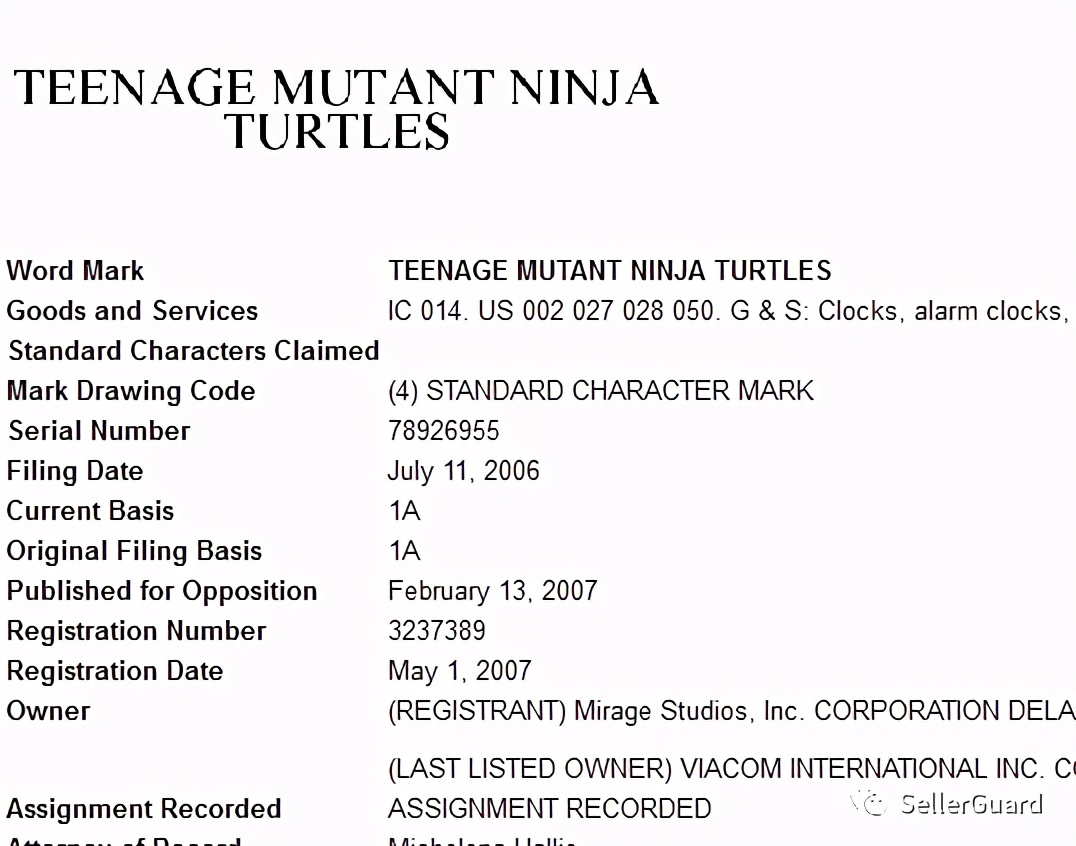Select the Standard Characters Claimed label
The image size is (1076, 846).
point(194,351)
